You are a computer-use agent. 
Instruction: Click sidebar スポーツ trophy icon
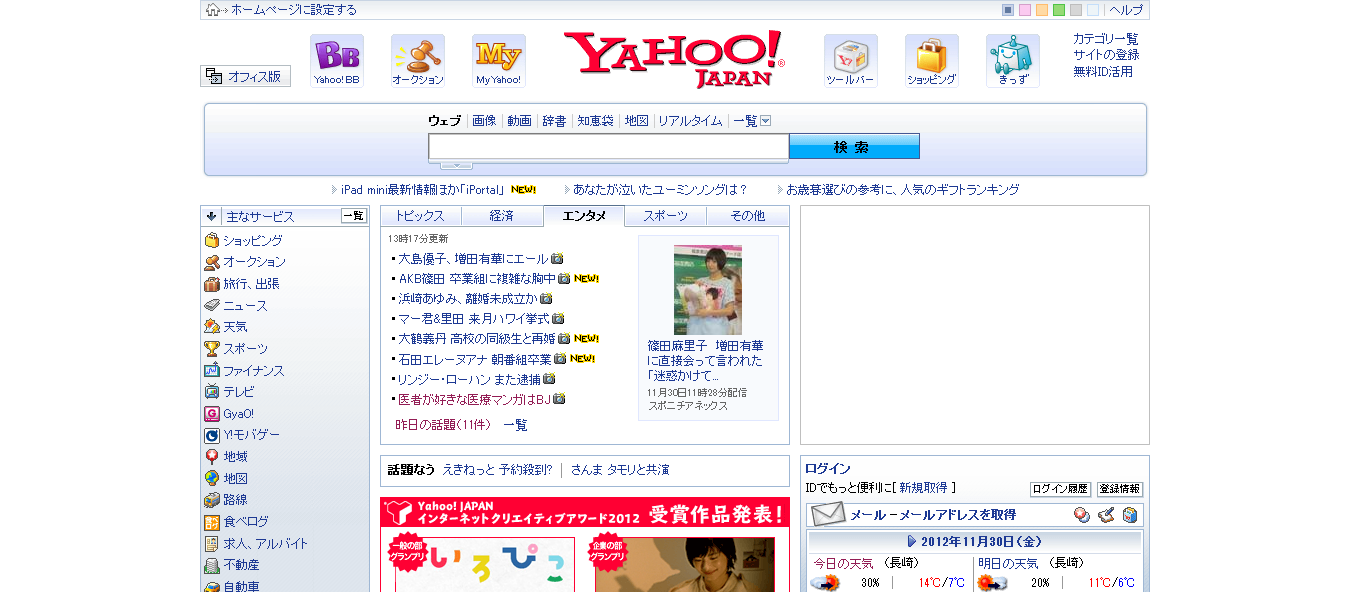212,349
